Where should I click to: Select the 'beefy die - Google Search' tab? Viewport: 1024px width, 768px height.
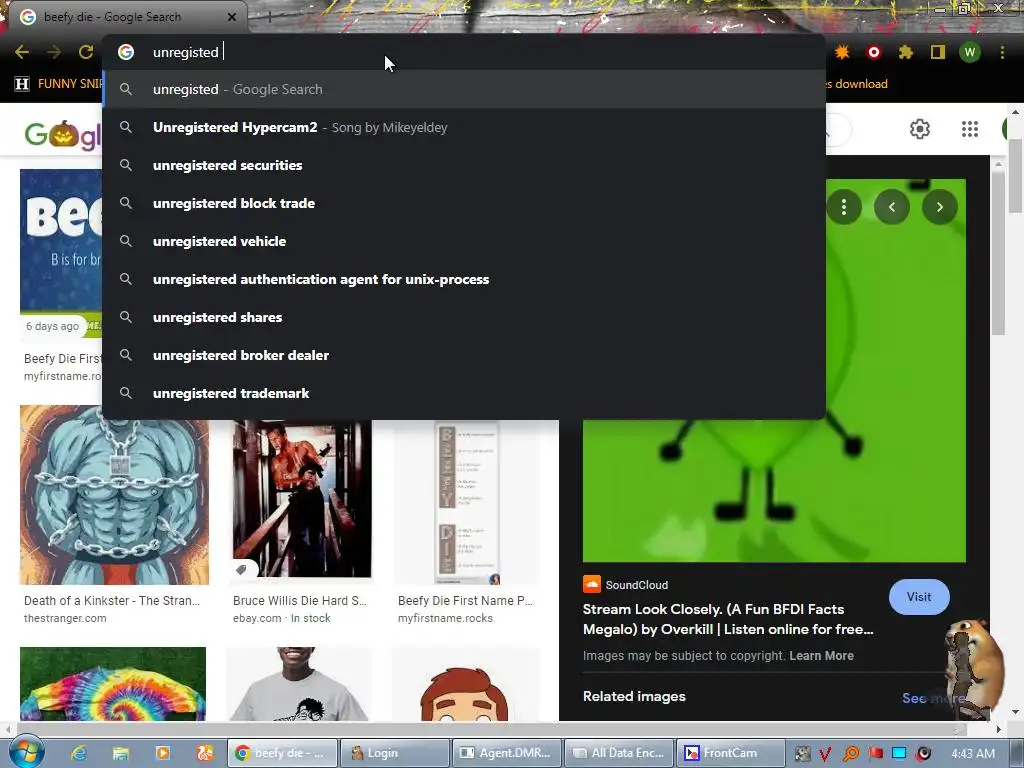tap(127, 17)
